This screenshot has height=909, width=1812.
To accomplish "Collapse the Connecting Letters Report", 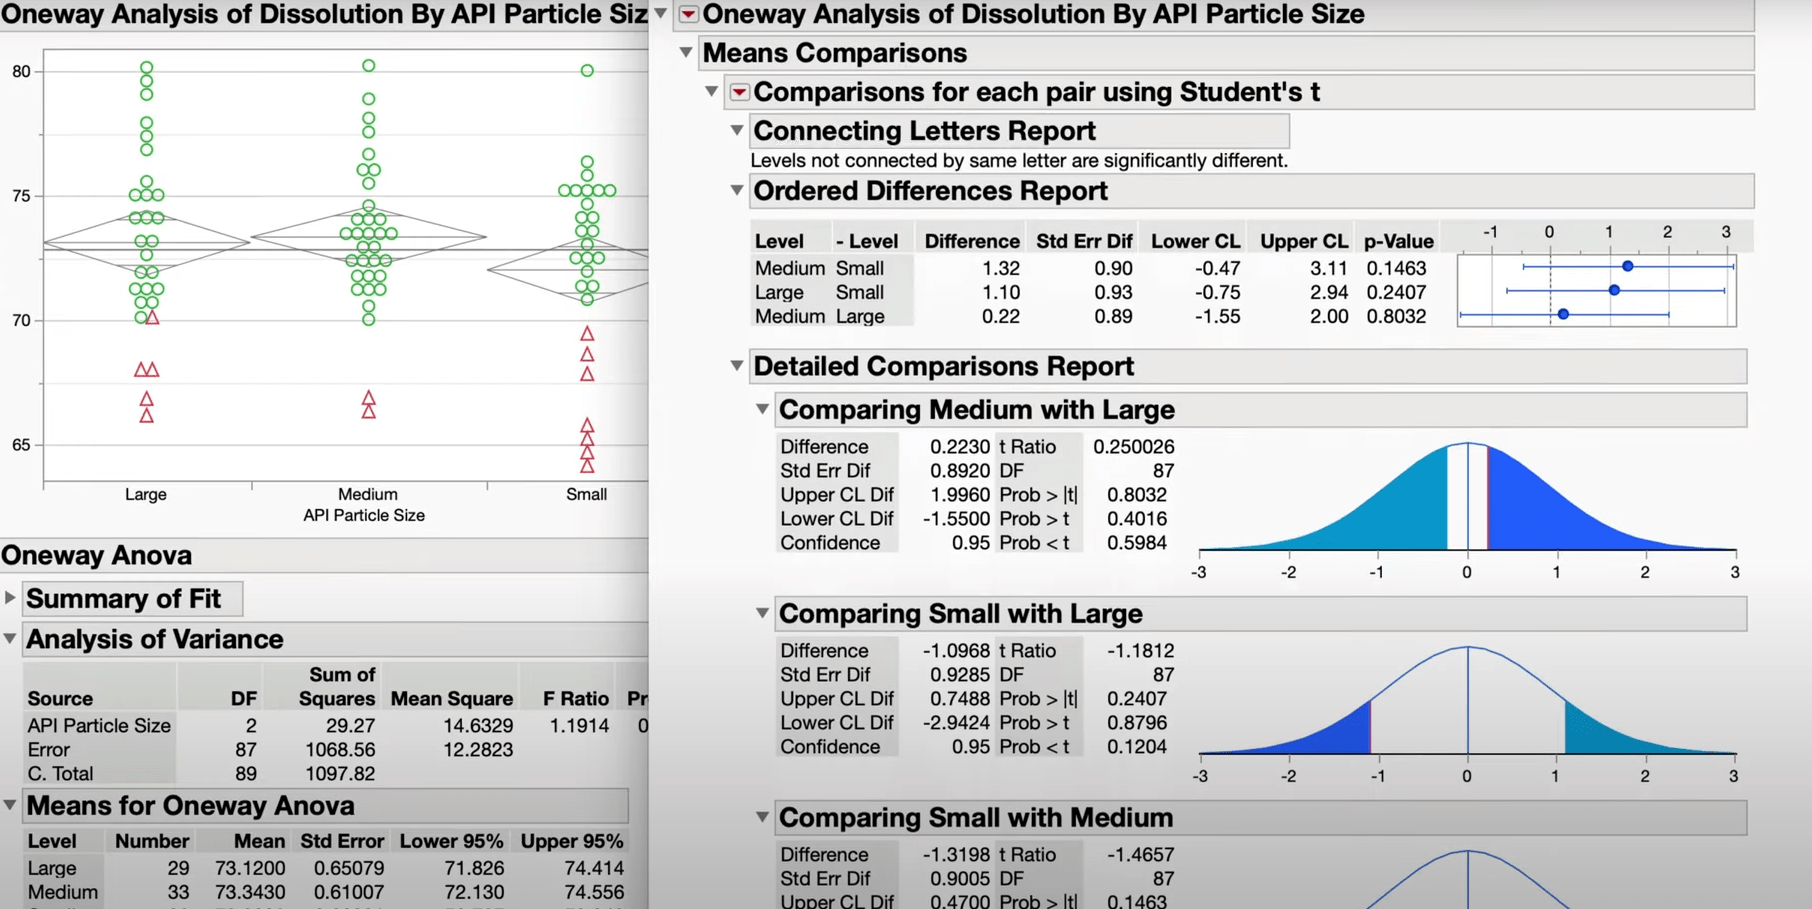I will (x=737, y=130).
